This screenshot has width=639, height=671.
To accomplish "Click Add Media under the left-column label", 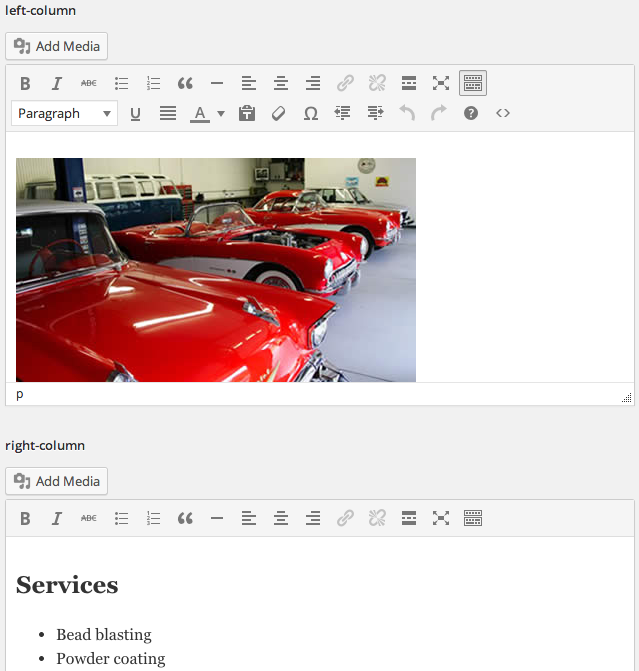I will click(57, 46).
